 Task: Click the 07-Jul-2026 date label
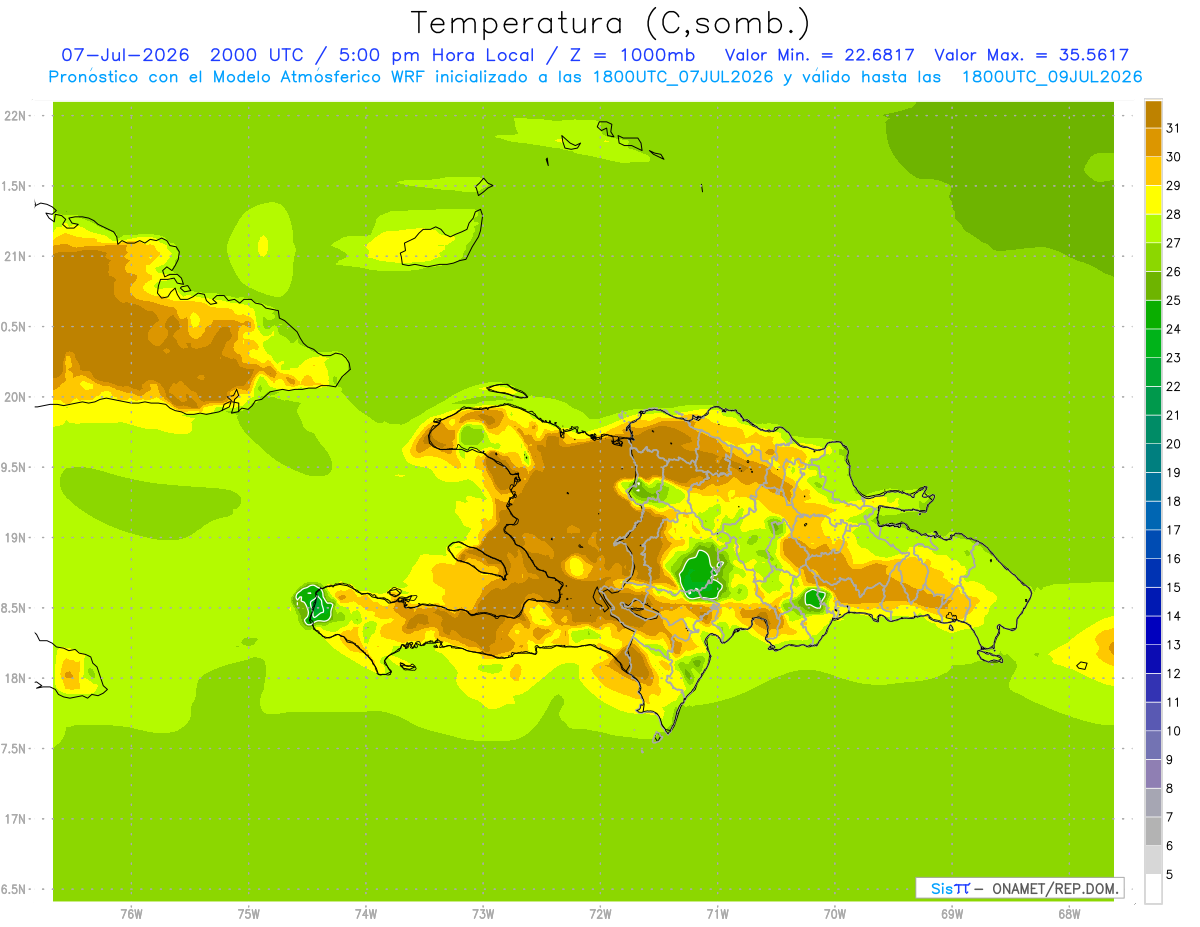pos(126,55)
